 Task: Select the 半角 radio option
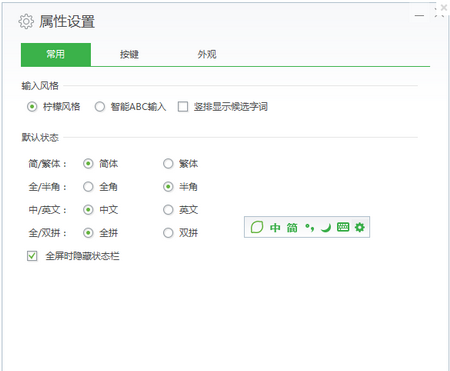(168, 187)
